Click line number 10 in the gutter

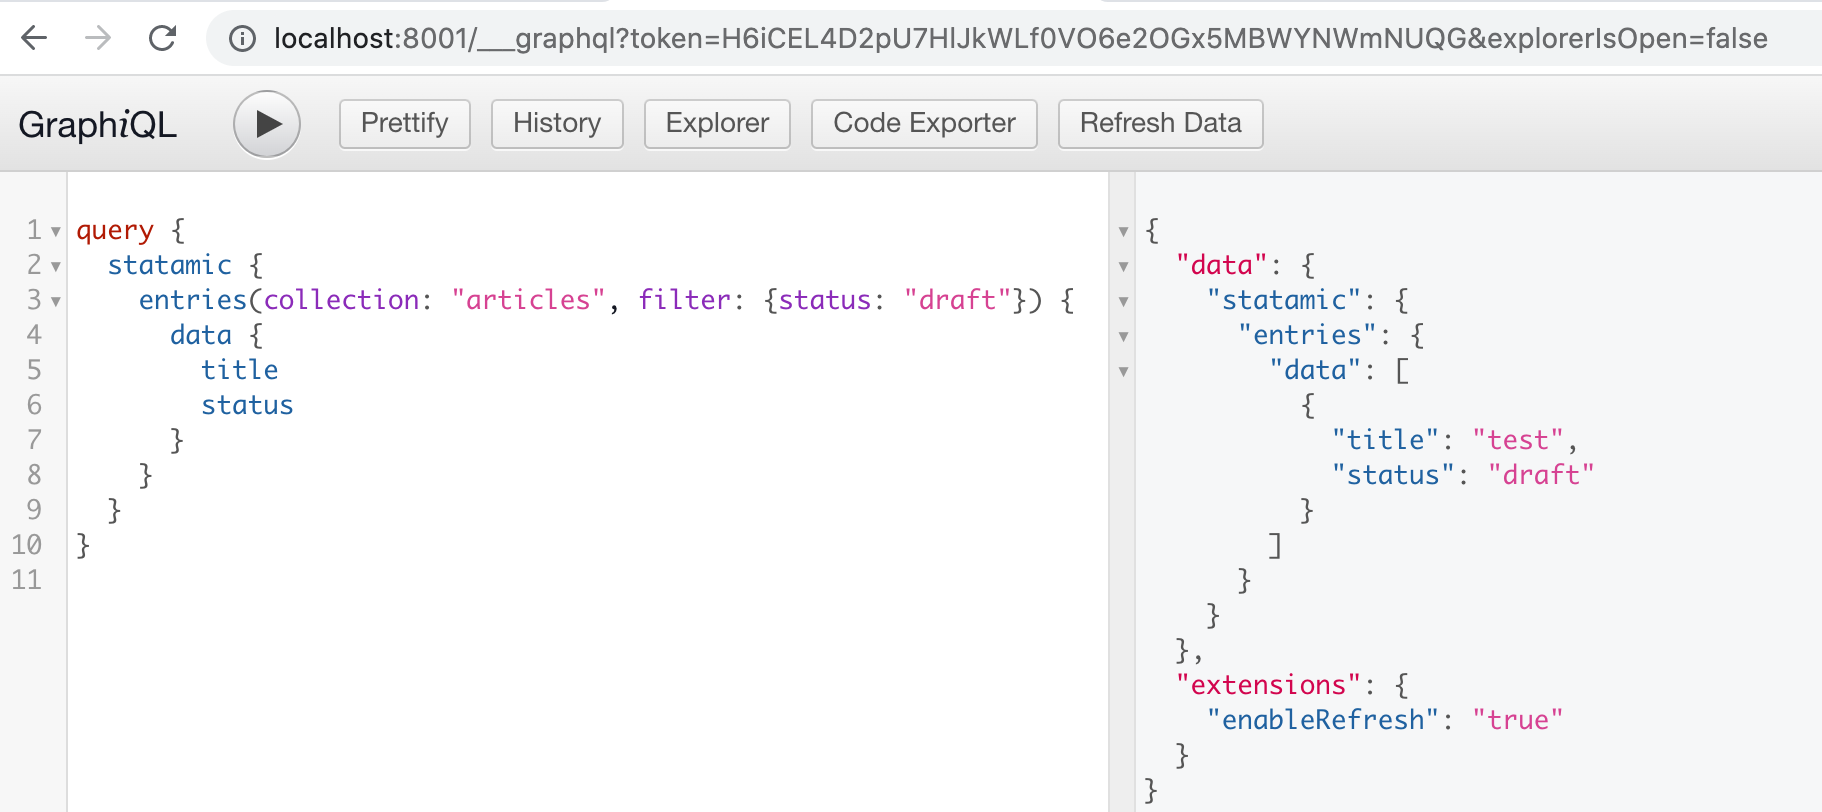[27, 545]
